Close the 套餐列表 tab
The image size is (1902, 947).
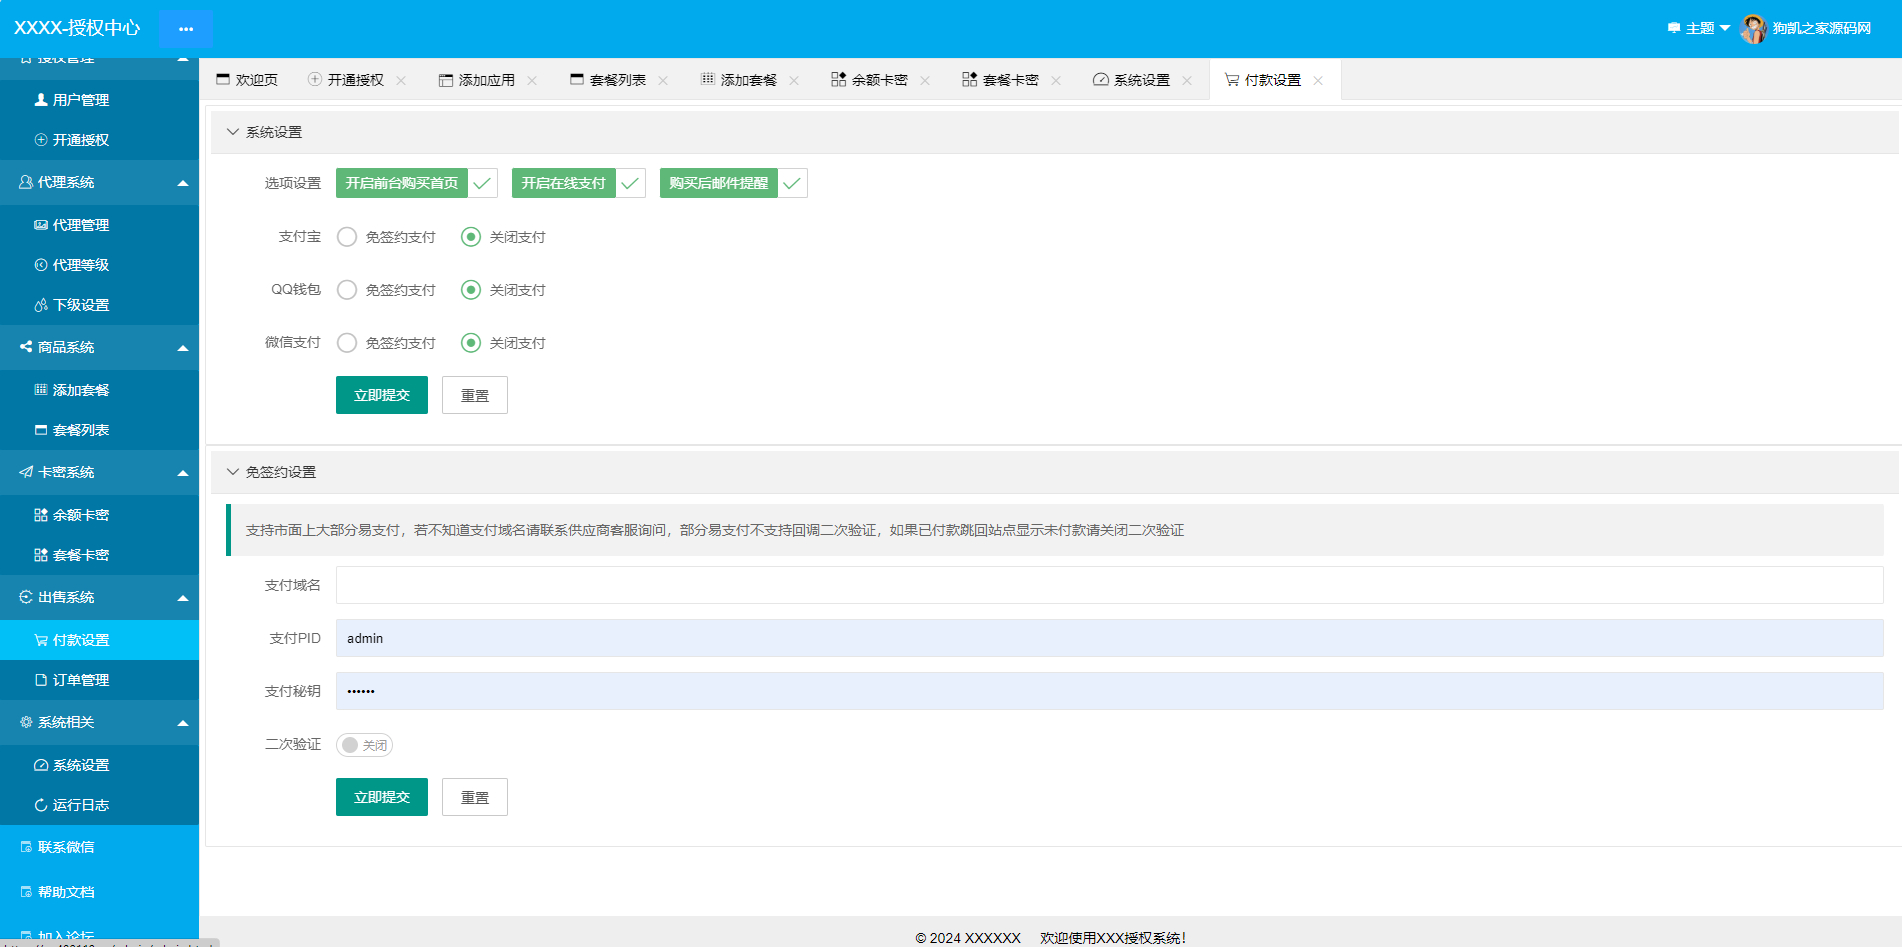coord(663,81)
